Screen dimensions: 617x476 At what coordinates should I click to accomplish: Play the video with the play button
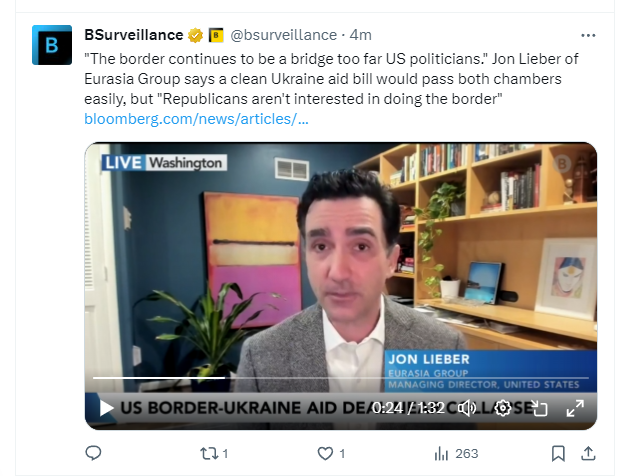point(106,408)
